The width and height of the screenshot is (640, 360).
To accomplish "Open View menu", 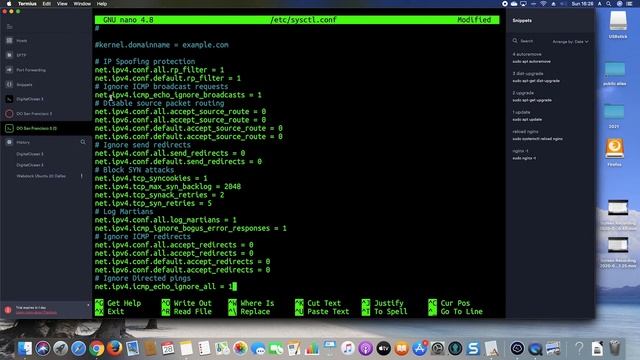I will pos(62,4).
